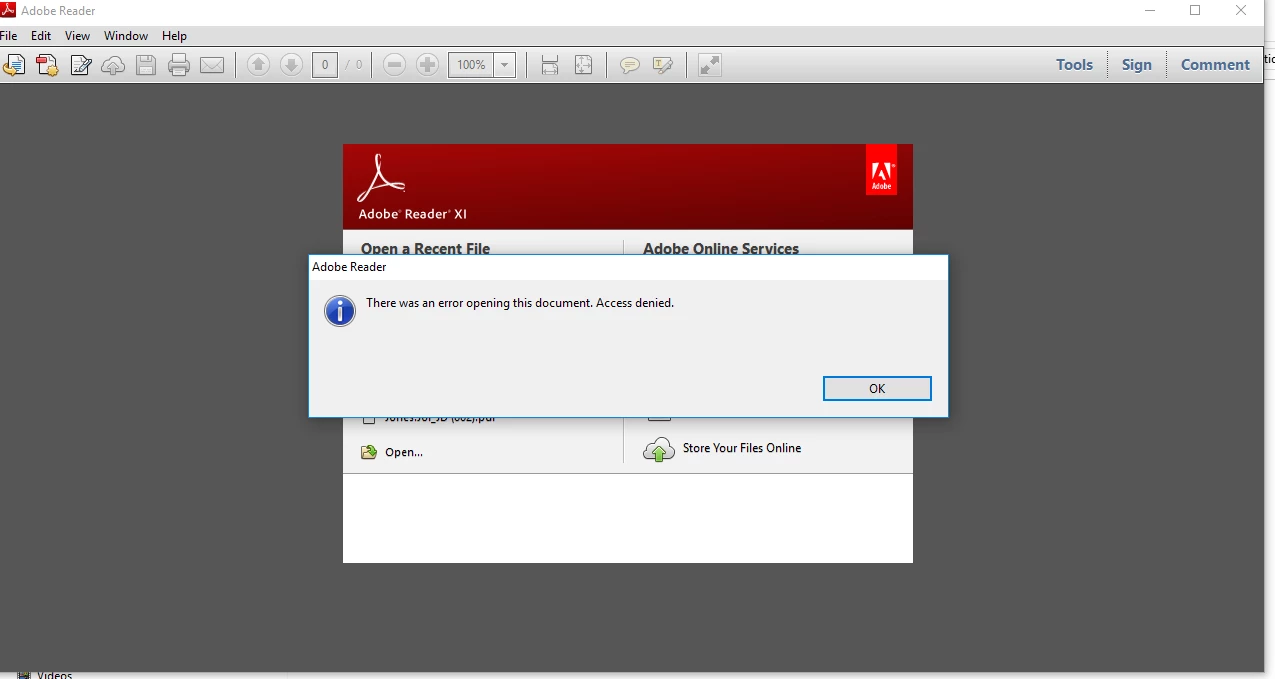Screen dimensions: 1275x679
Task: Click the Email envelope toolbar icon
Action: (212, 66)
